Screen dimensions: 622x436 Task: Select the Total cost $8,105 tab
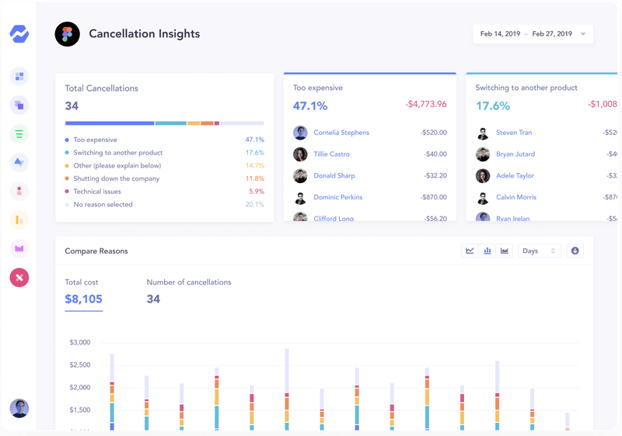coord(84,295)
